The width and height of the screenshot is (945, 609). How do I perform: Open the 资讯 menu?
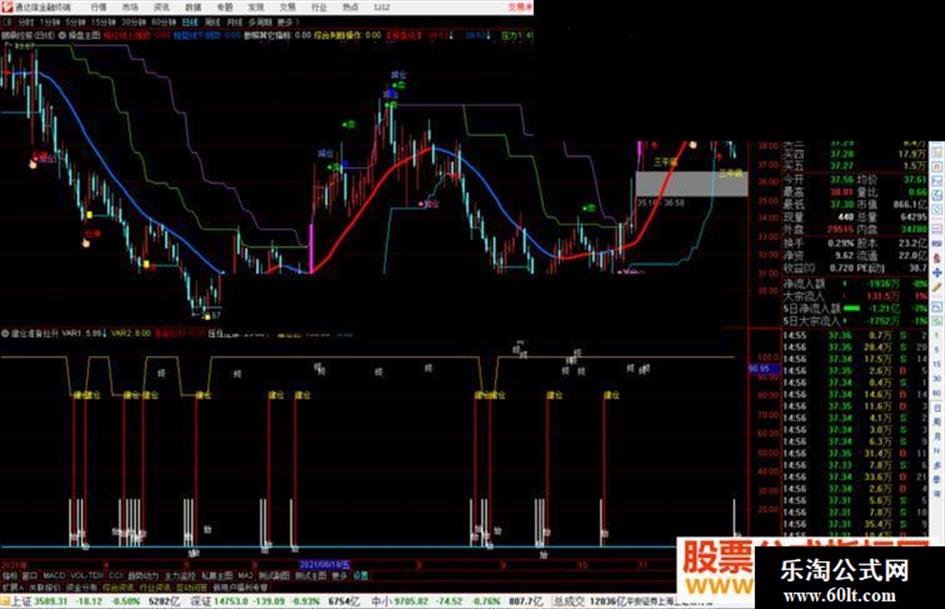(162, 7)
